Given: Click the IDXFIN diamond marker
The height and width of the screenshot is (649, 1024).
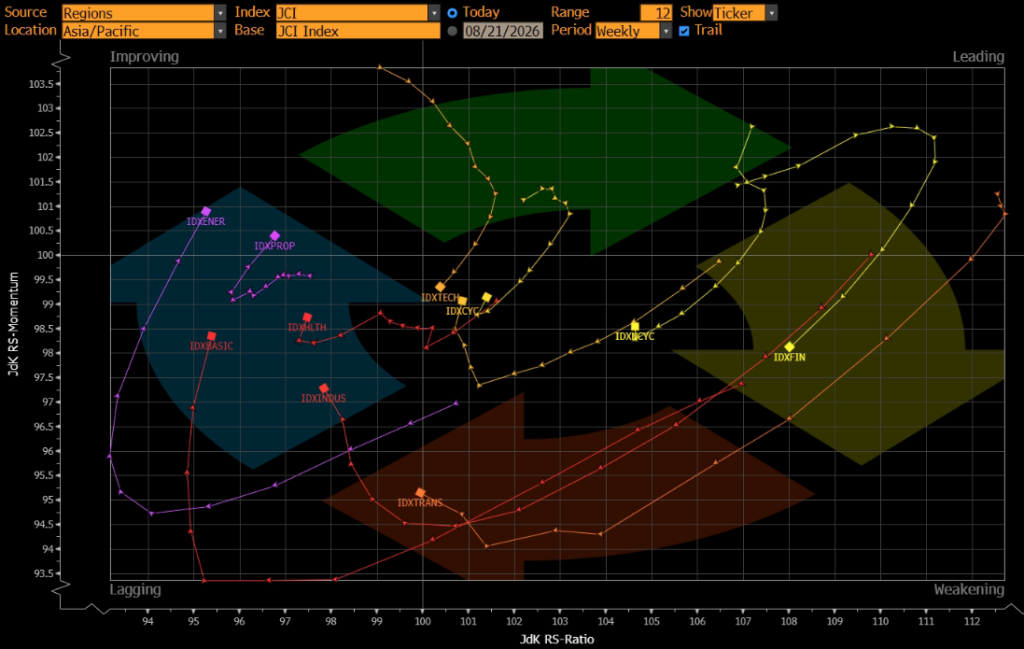Looking at the screenshot, I should tap(790, 347).
